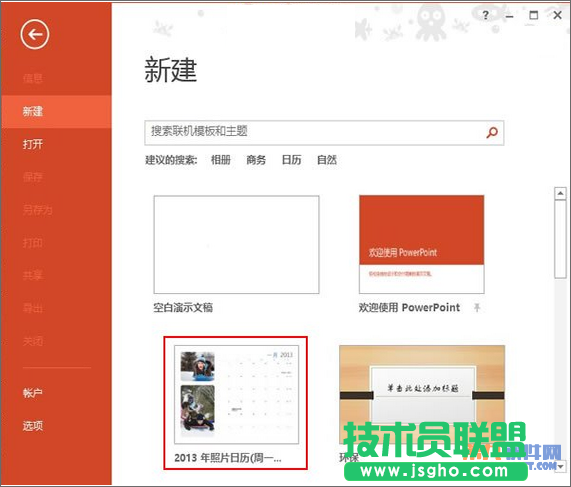Click the 欢迎使用 PowerPoint label text
This screenshot has height=487, width=571.
409,307
